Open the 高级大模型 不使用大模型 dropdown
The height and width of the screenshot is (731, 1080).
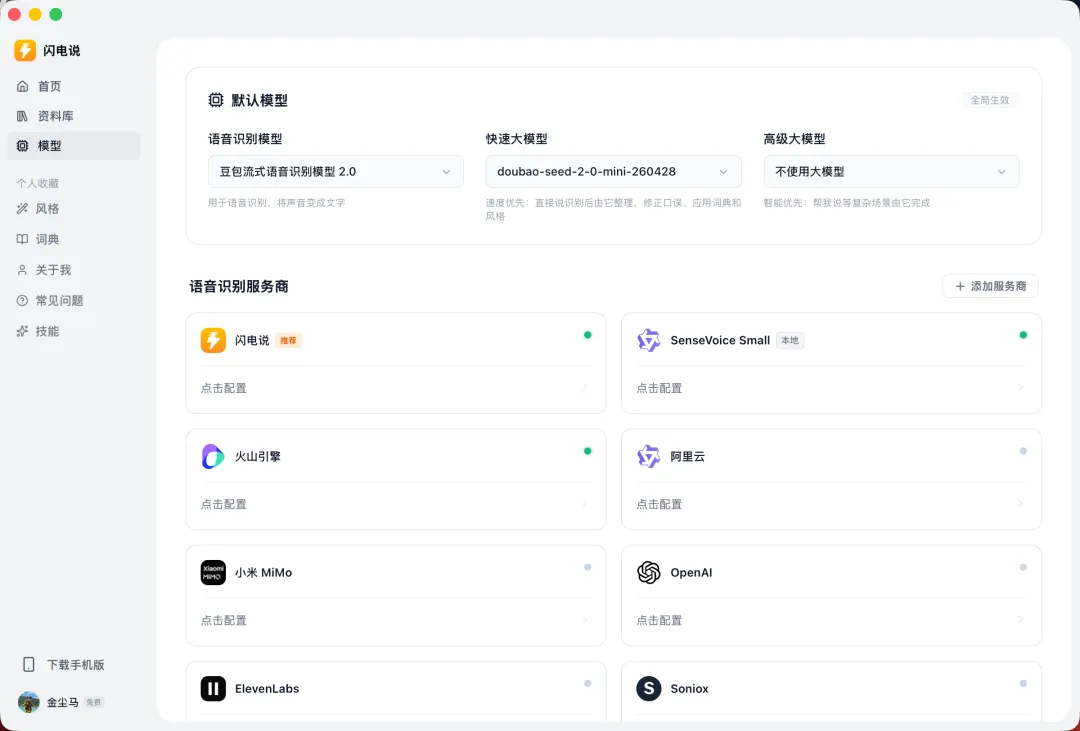point(891,172)
